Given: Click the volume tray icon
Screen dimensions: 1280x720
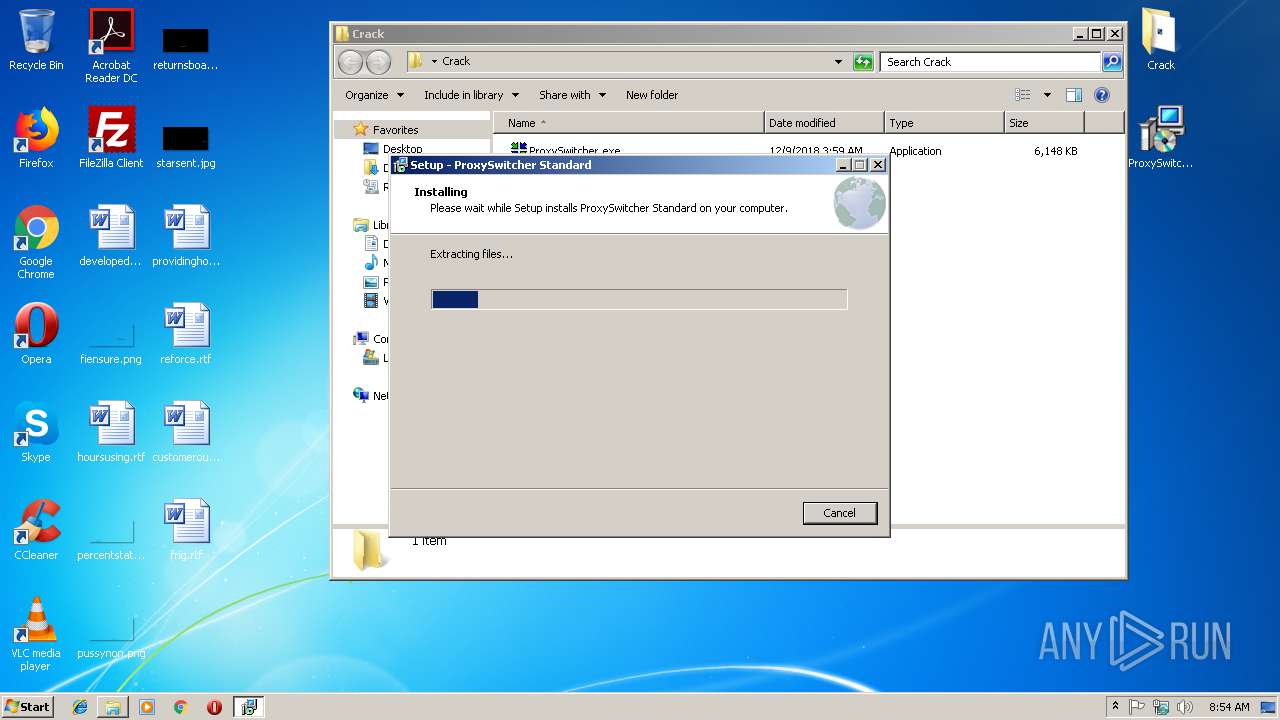Looking at the screenshot, I should 1185,707.
